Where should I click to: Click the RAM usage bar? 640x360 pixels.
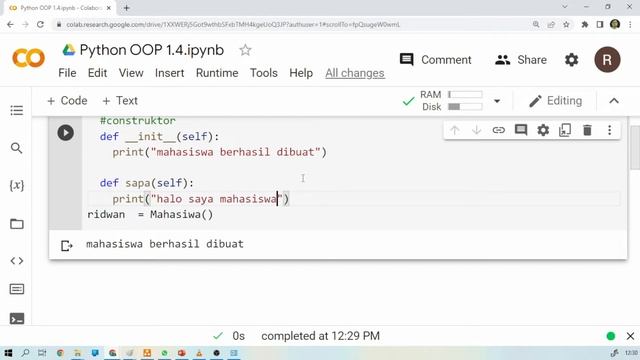pyautogui.click(x=465, y=94)
